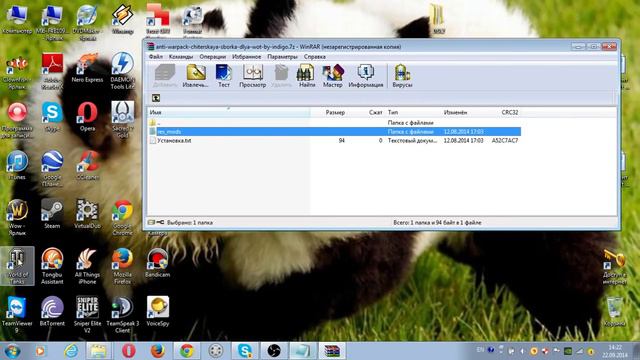Open the Windows Start menu
Screen dimensions: 640x360
pos(13,351)
